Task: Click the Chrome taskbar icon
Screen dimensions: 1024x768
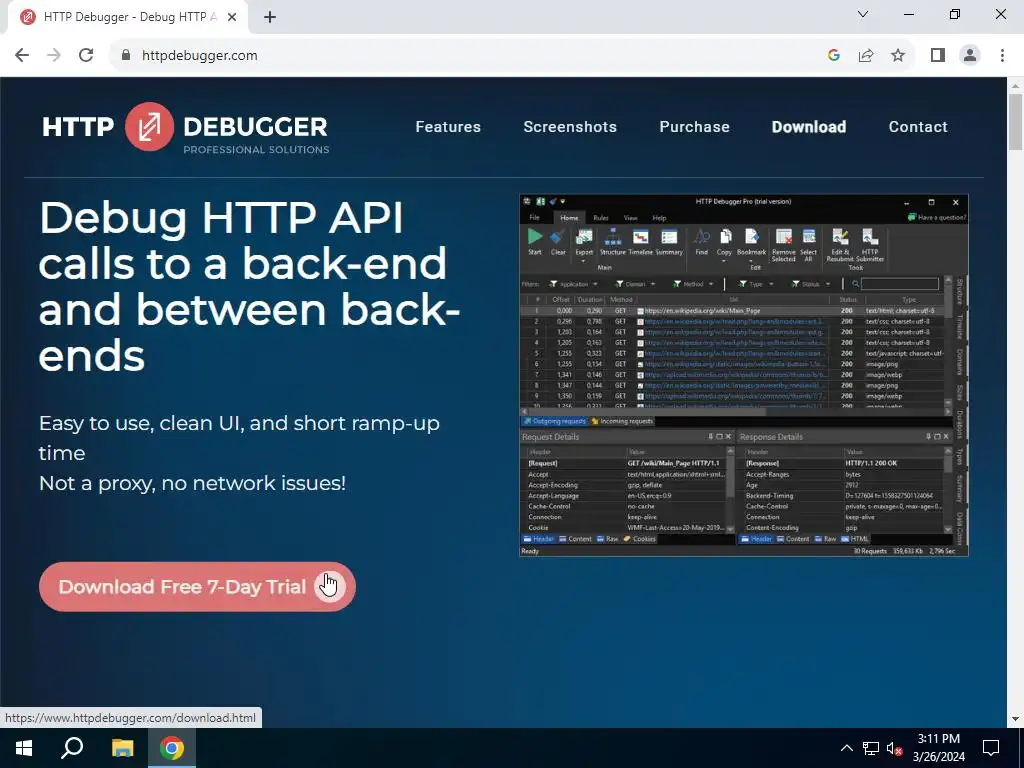Action: coord(172,748)
